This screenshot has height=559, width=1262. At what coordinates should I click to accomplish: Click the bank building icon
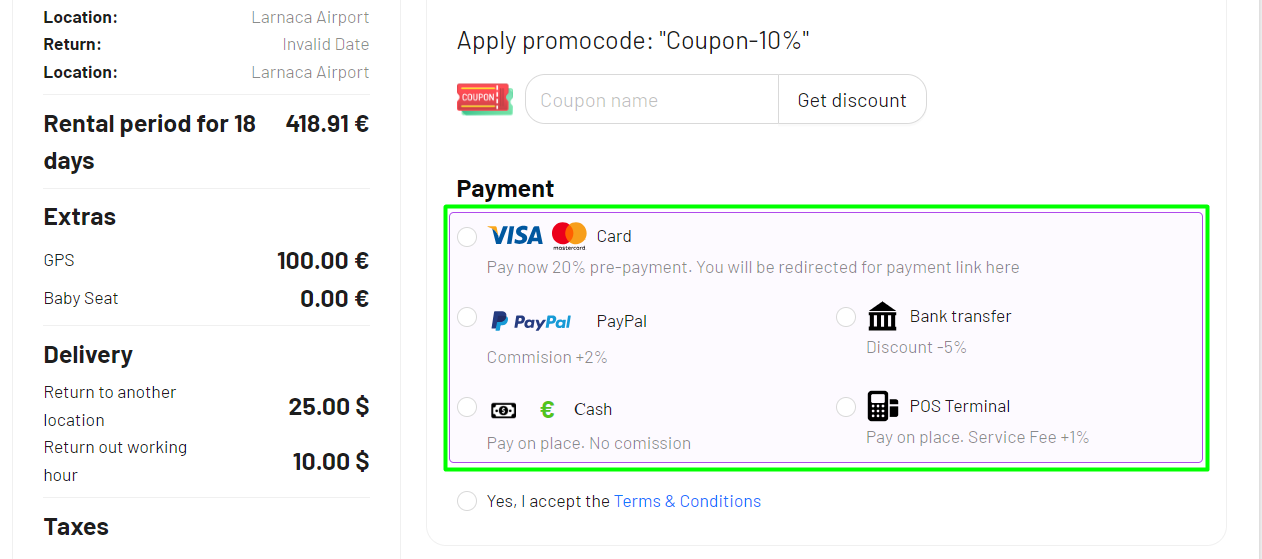(x=882, y=317)
